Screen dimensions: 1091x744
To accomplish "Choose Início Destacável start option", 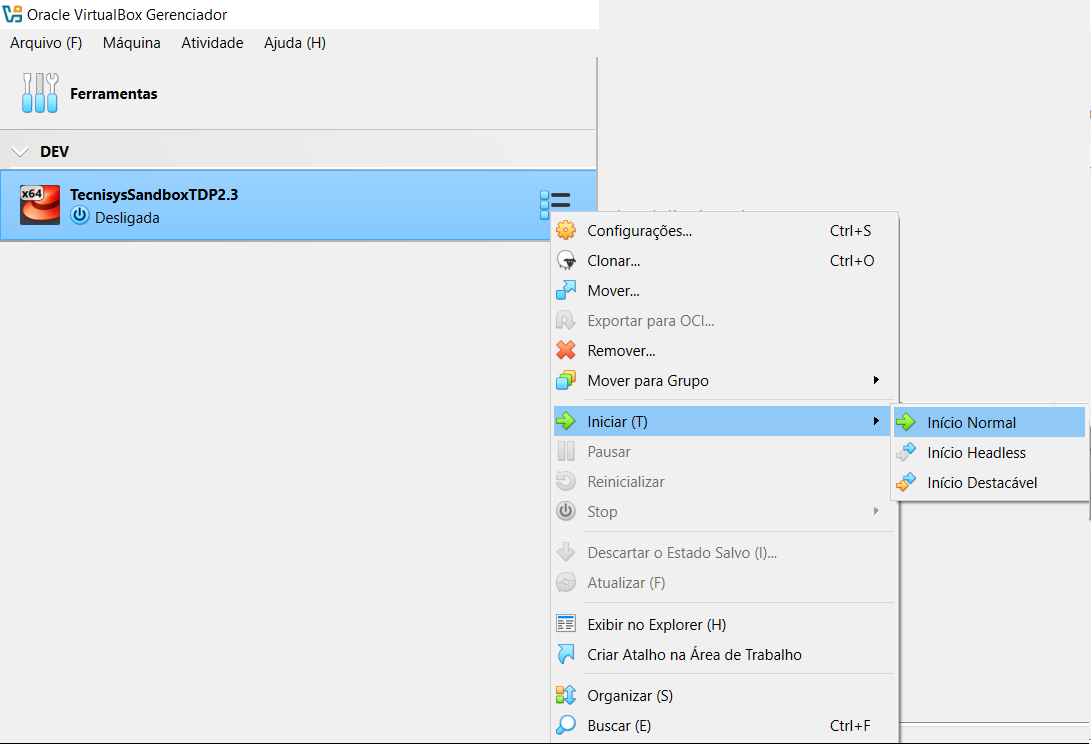I will [989, 482].
